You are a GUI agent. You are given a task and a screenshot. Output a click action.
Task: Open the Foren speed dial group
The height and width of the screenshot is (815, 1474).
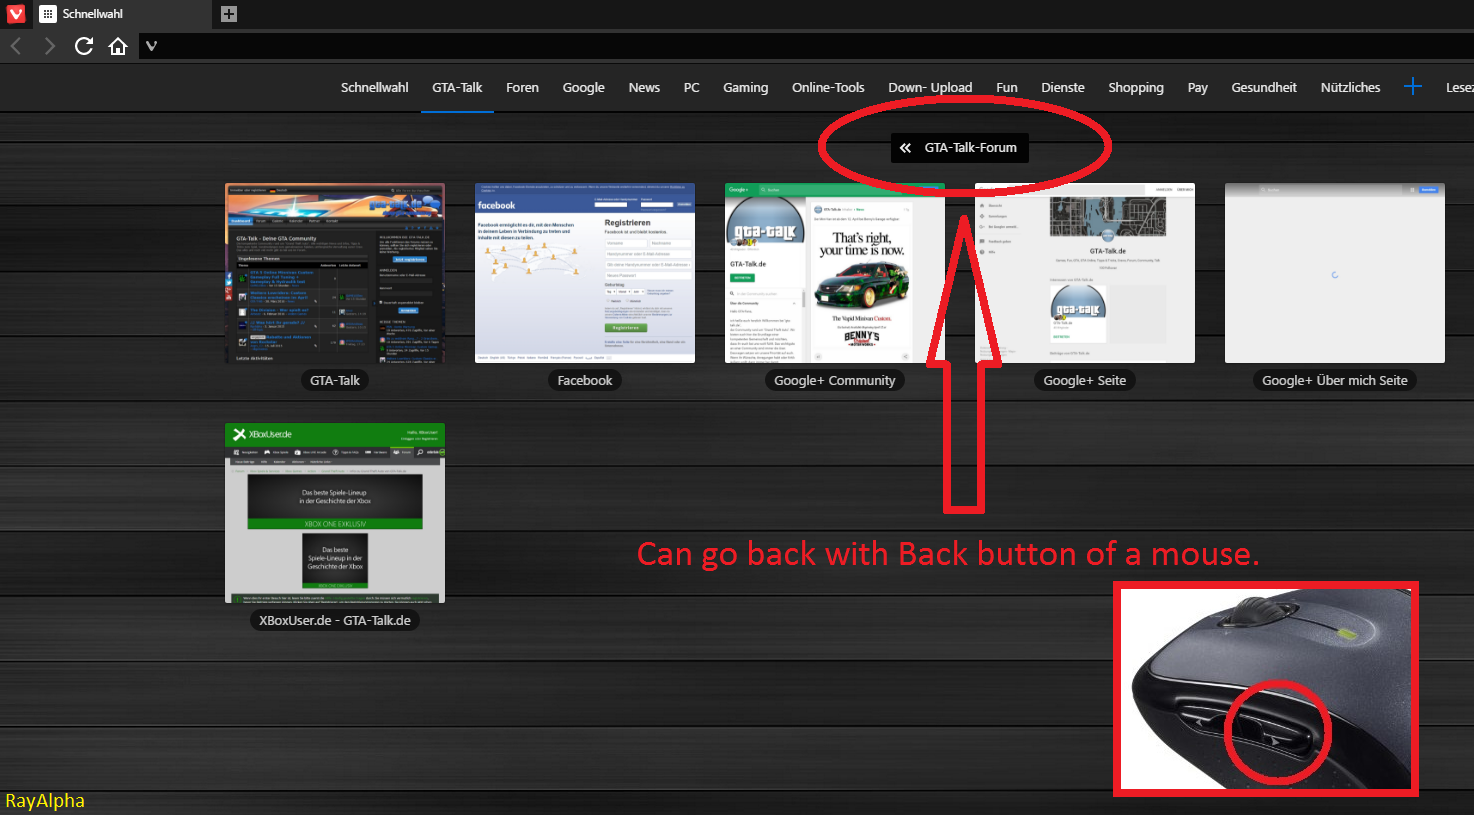click(522, 88)
